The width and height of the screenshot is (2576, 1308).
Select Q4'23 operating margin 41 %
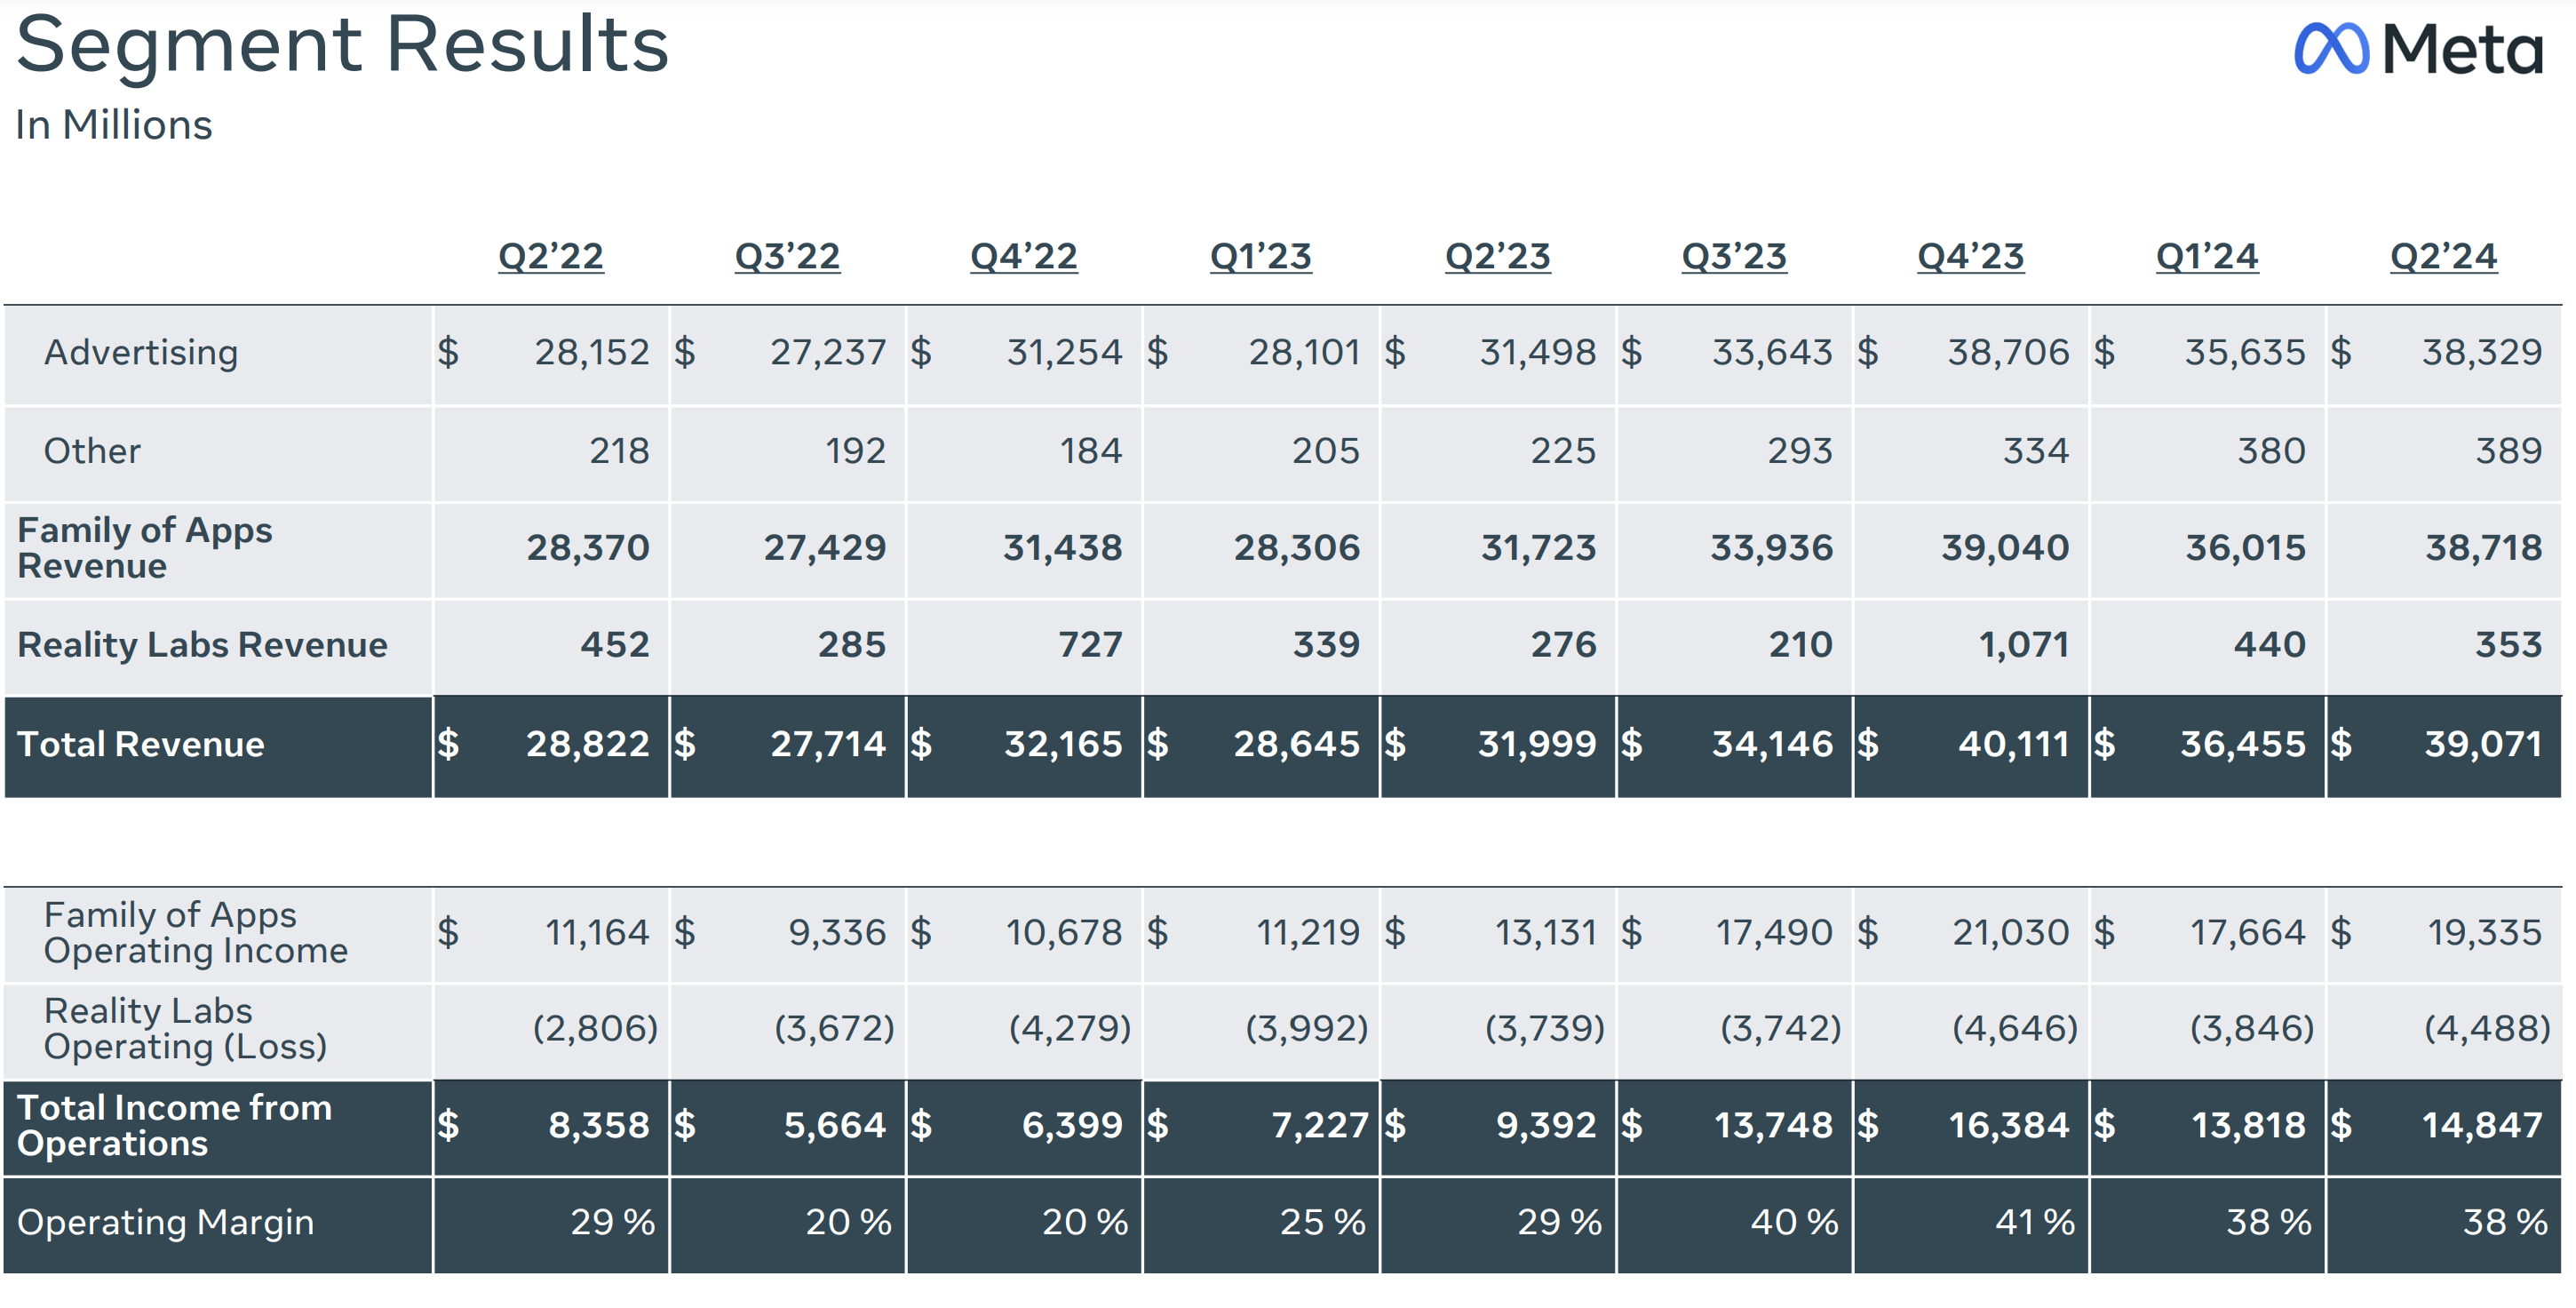[x=2034, y=1223]
